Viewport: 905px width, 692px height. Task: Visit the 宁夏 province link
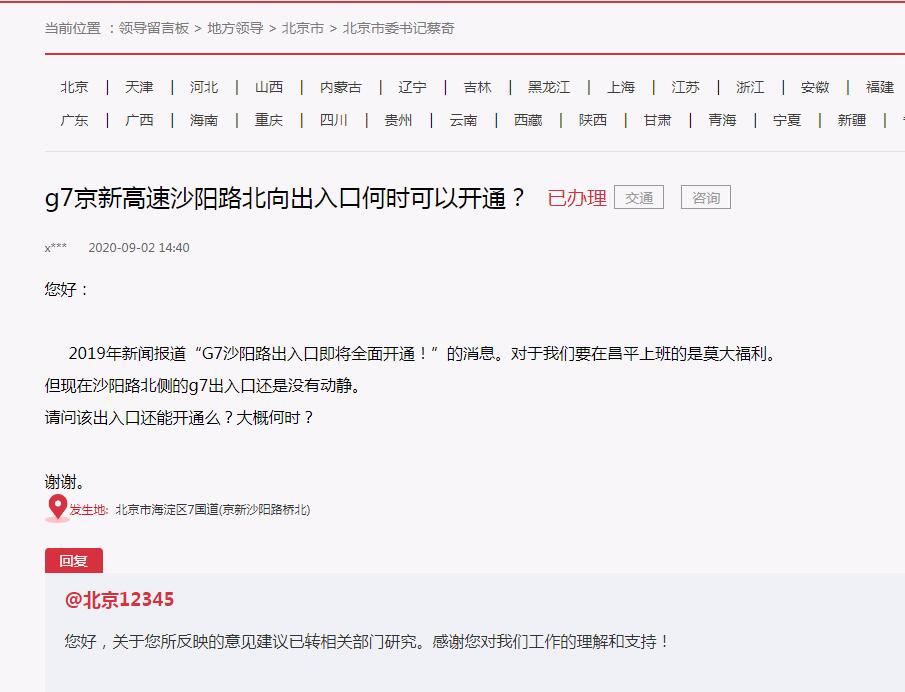point(787,120)
